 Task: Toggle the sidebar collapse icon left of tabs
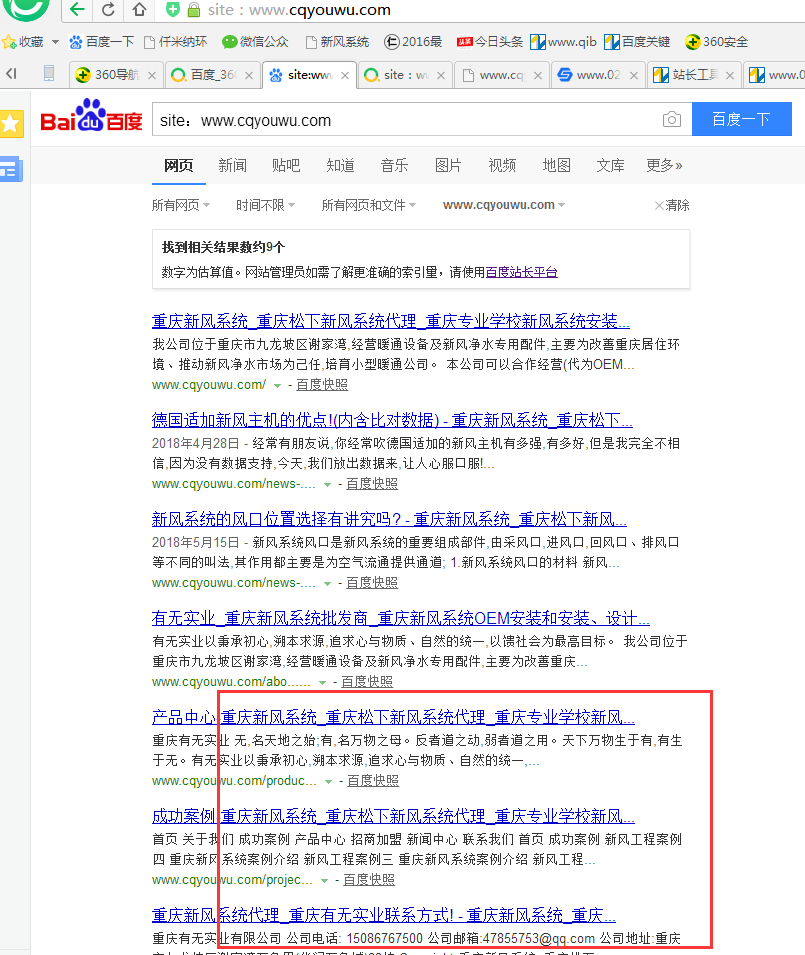(x=12, y=74)
